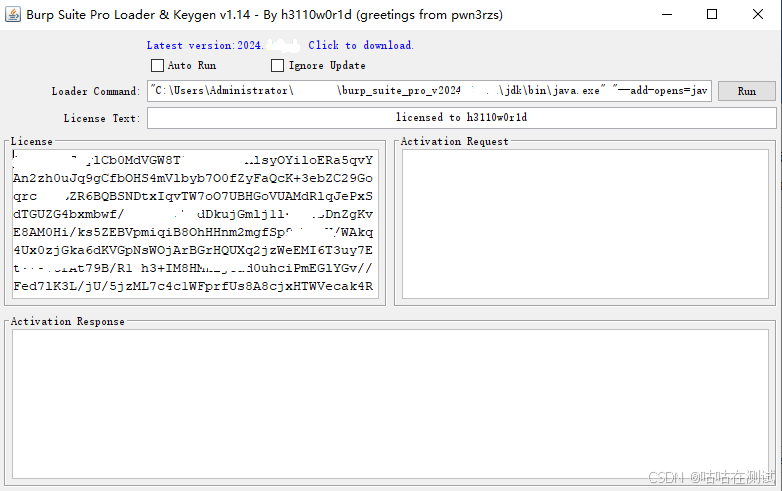Minimize the Keygen window

667,14
